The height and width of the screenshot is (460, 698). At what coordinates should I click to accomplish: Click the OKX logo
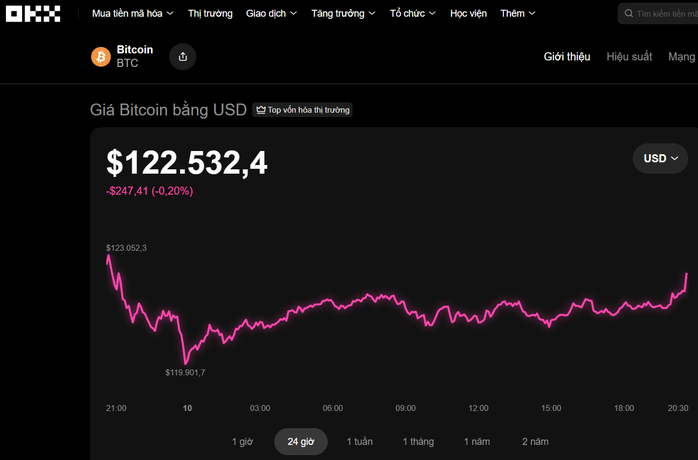coord(34,14)
